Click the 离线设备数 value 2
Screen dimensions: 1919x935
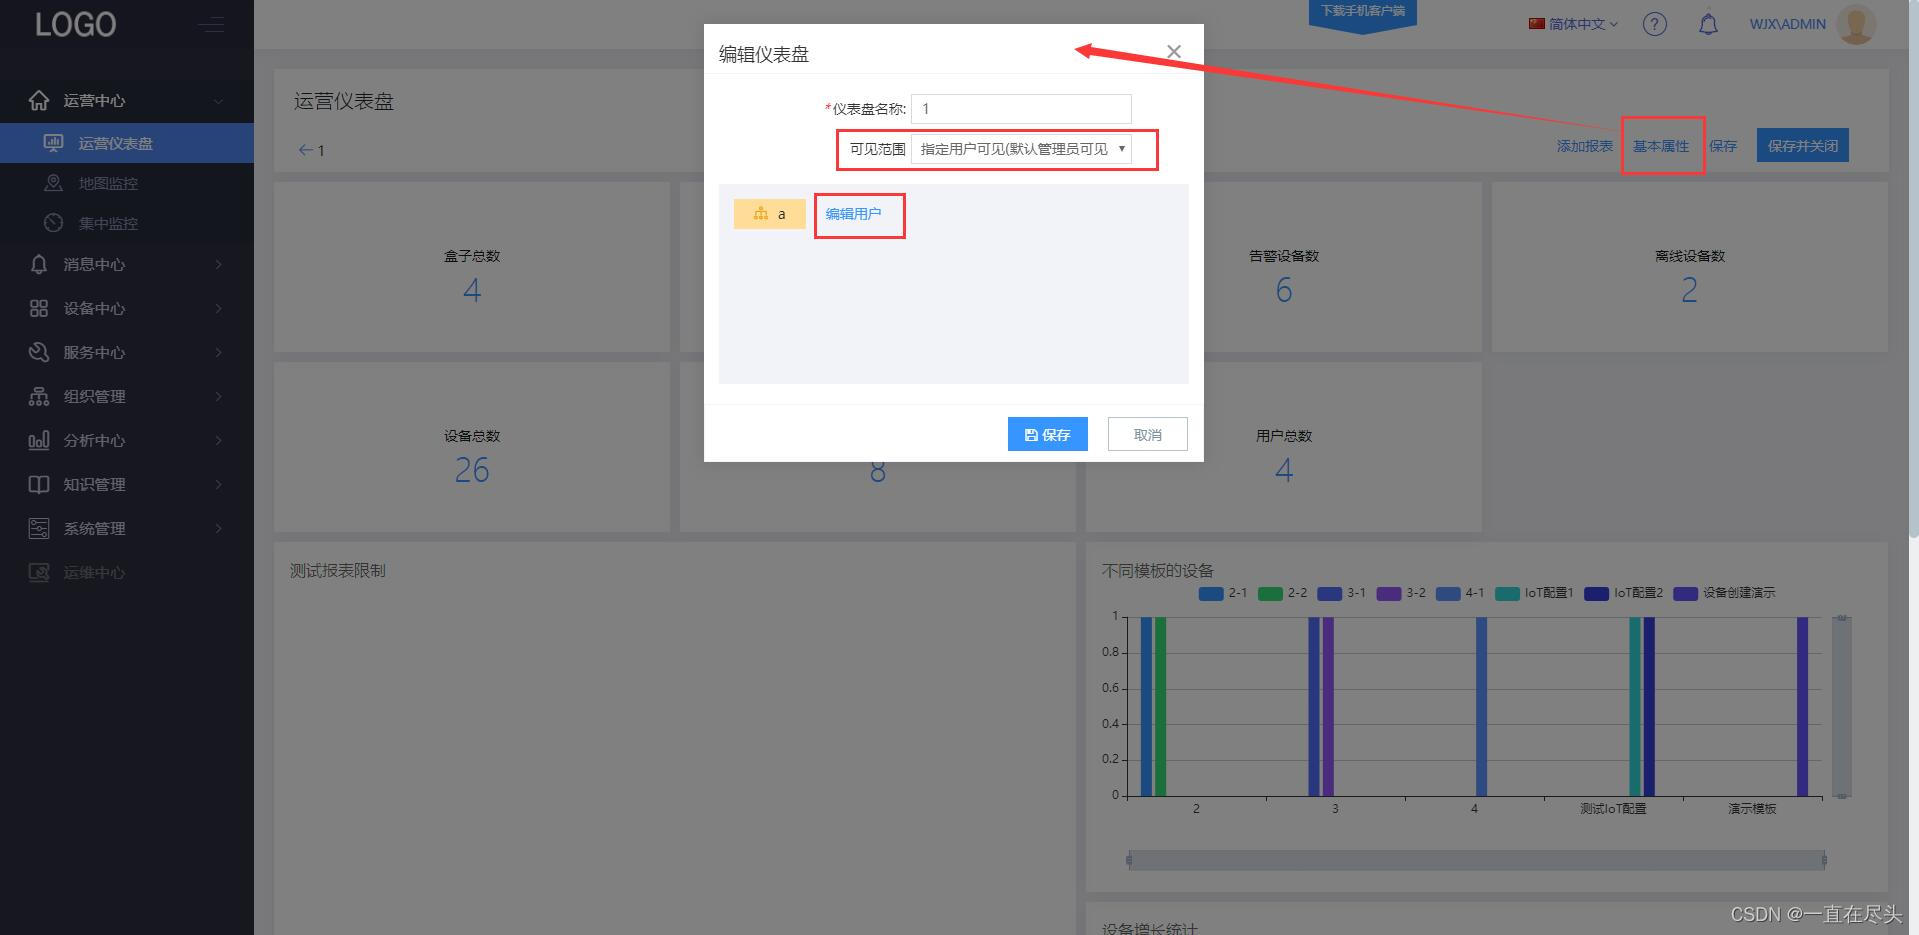tap(1689, 290)
